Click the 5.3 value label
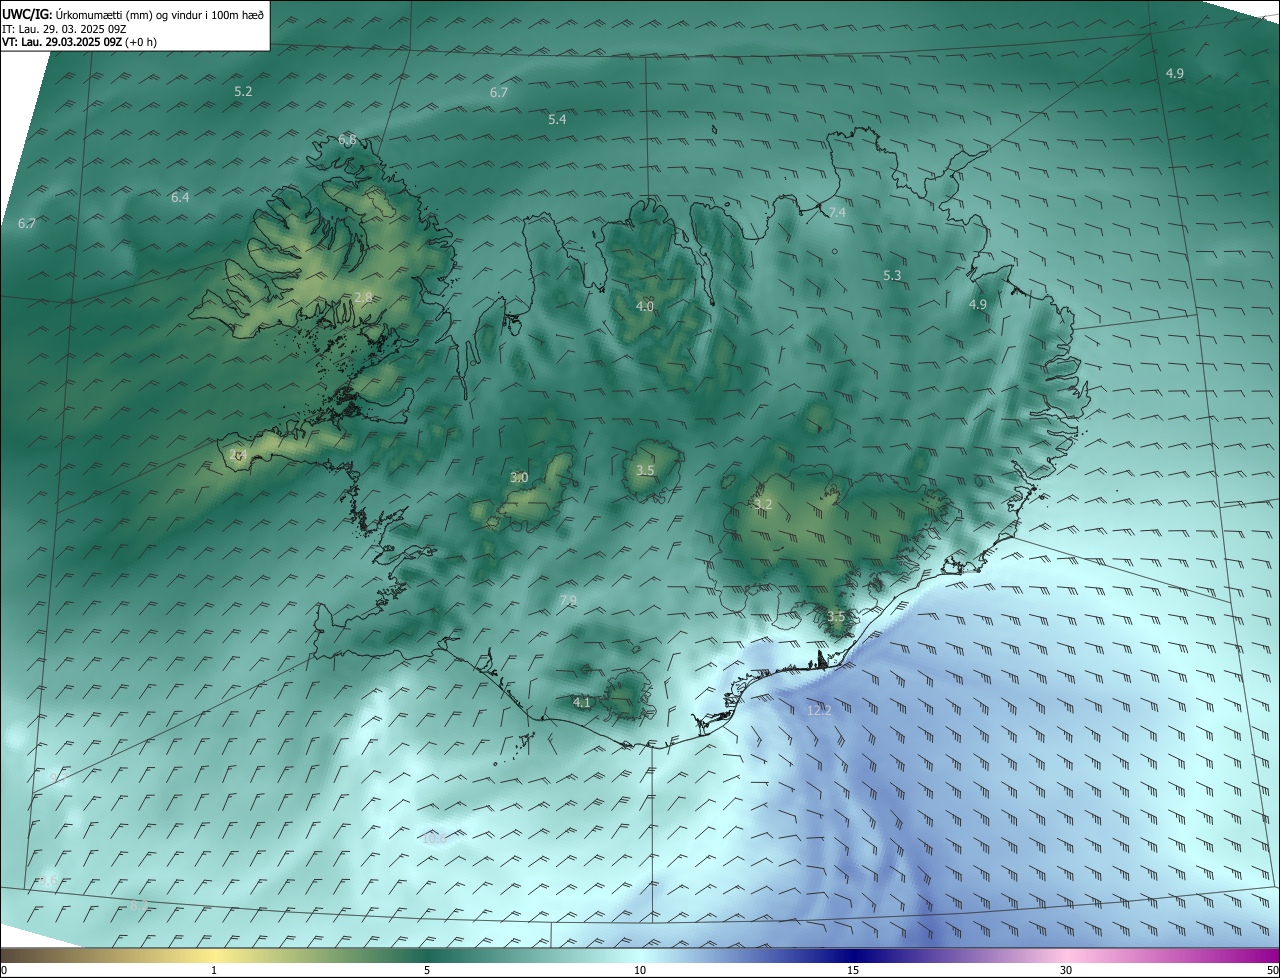This screenshot has height=978, width=1280. pos(892,275)
